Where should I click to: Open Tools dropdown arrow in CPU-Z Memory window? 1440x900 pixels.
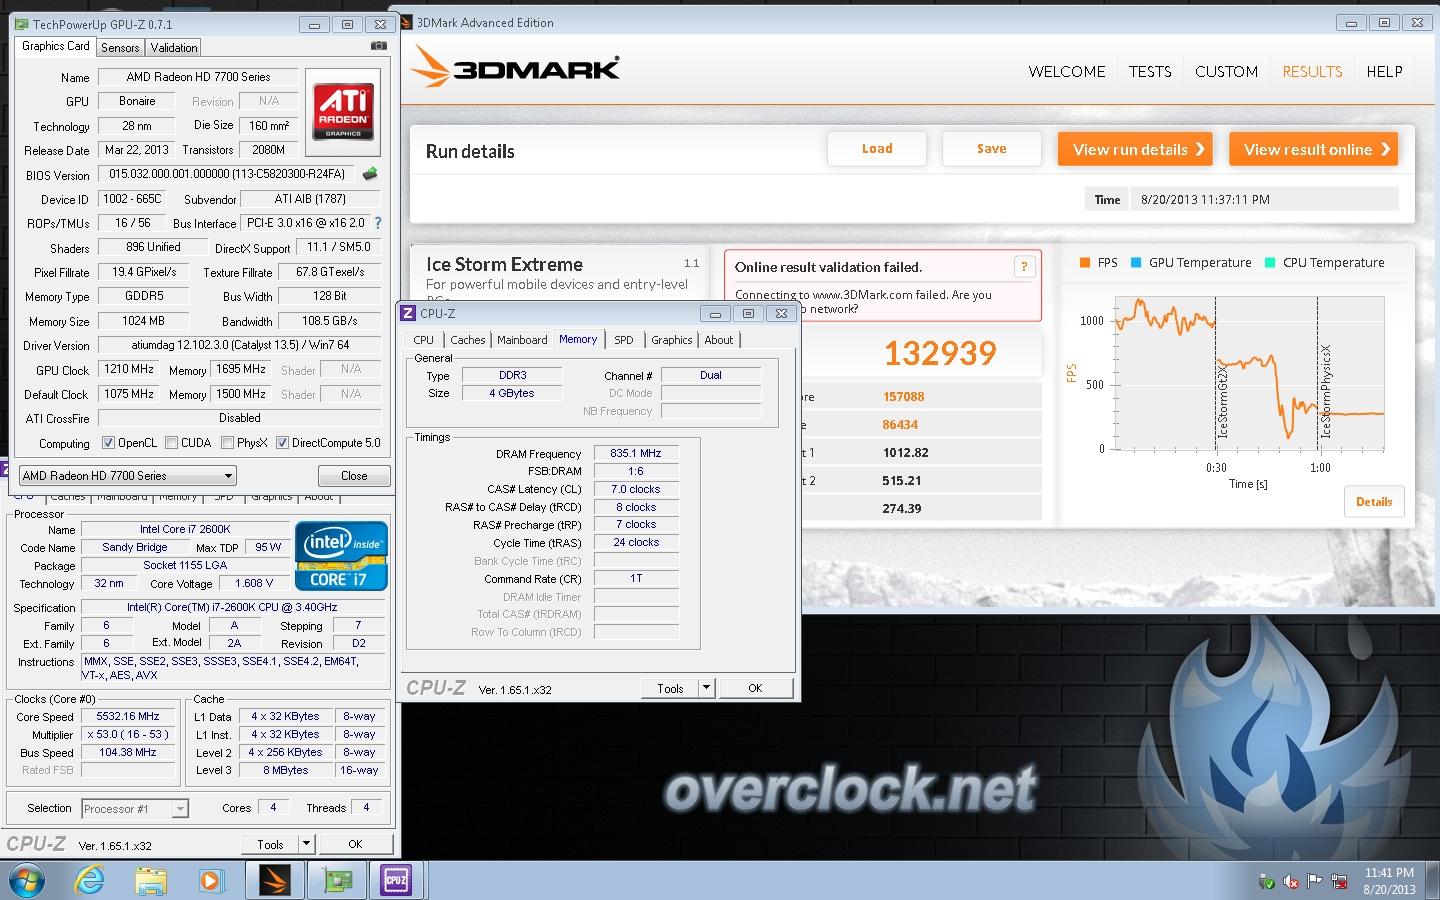705,688
